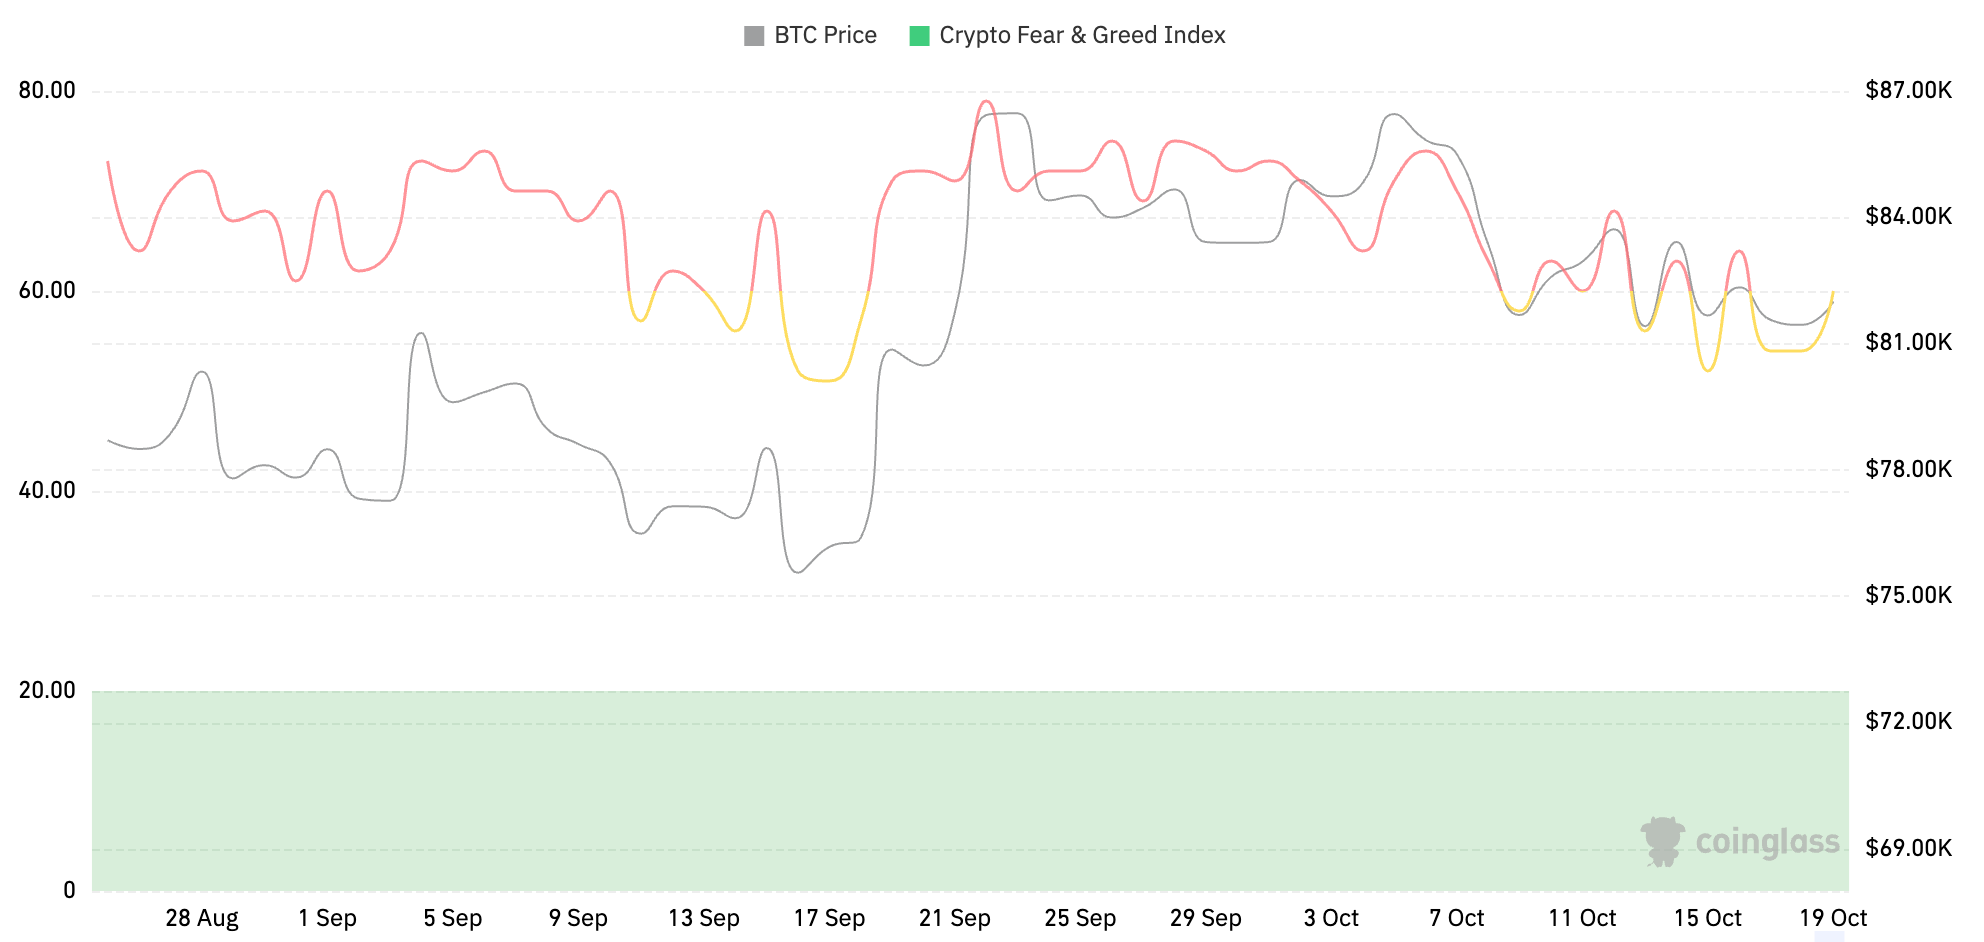Viewport: 1984px width, 942px height.
Task: Select the 7 Oct date label
Action: 1456,918
